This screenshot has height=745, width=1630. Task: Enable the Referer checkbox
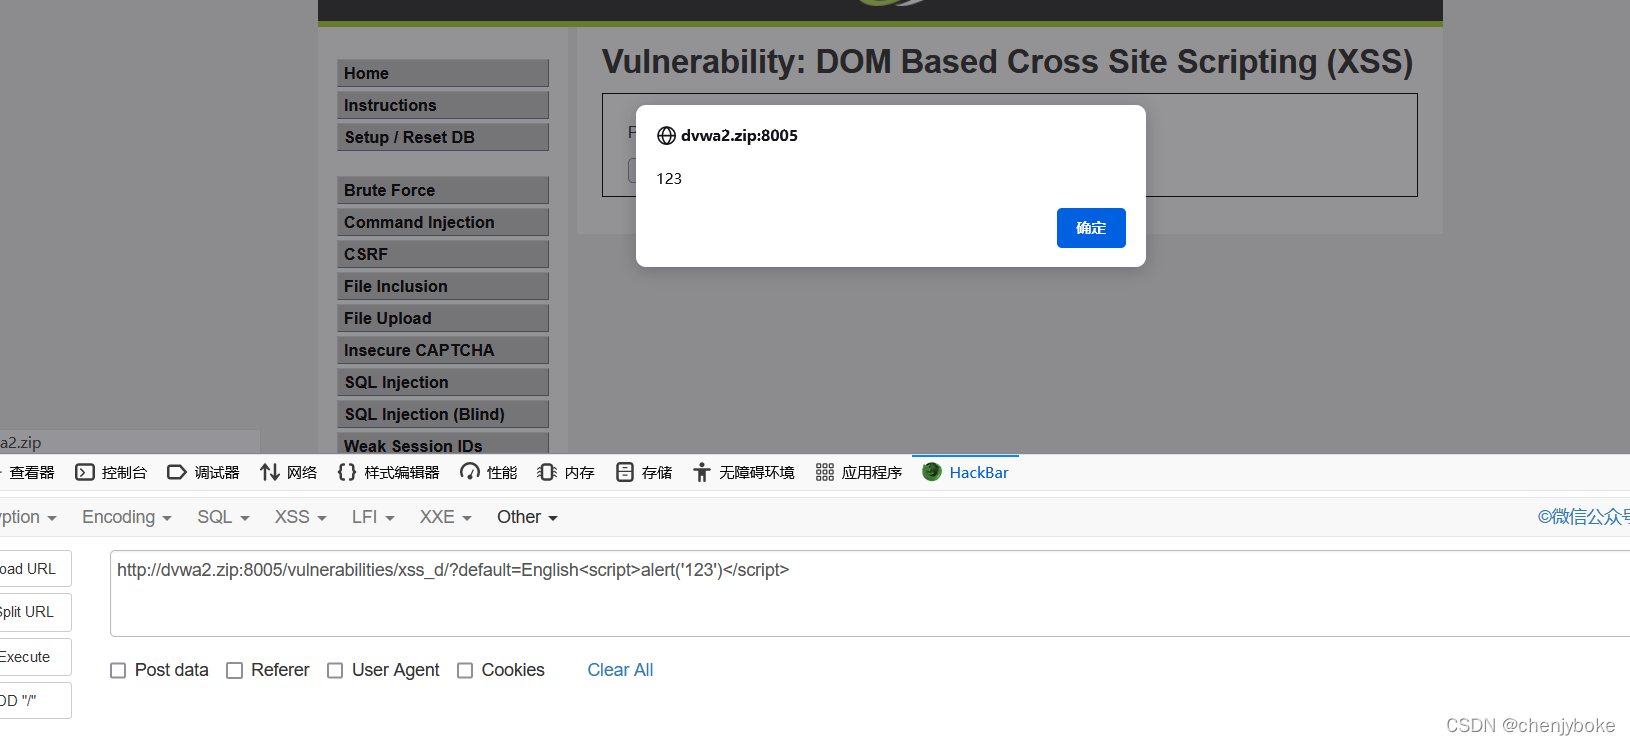coord(235,671)
